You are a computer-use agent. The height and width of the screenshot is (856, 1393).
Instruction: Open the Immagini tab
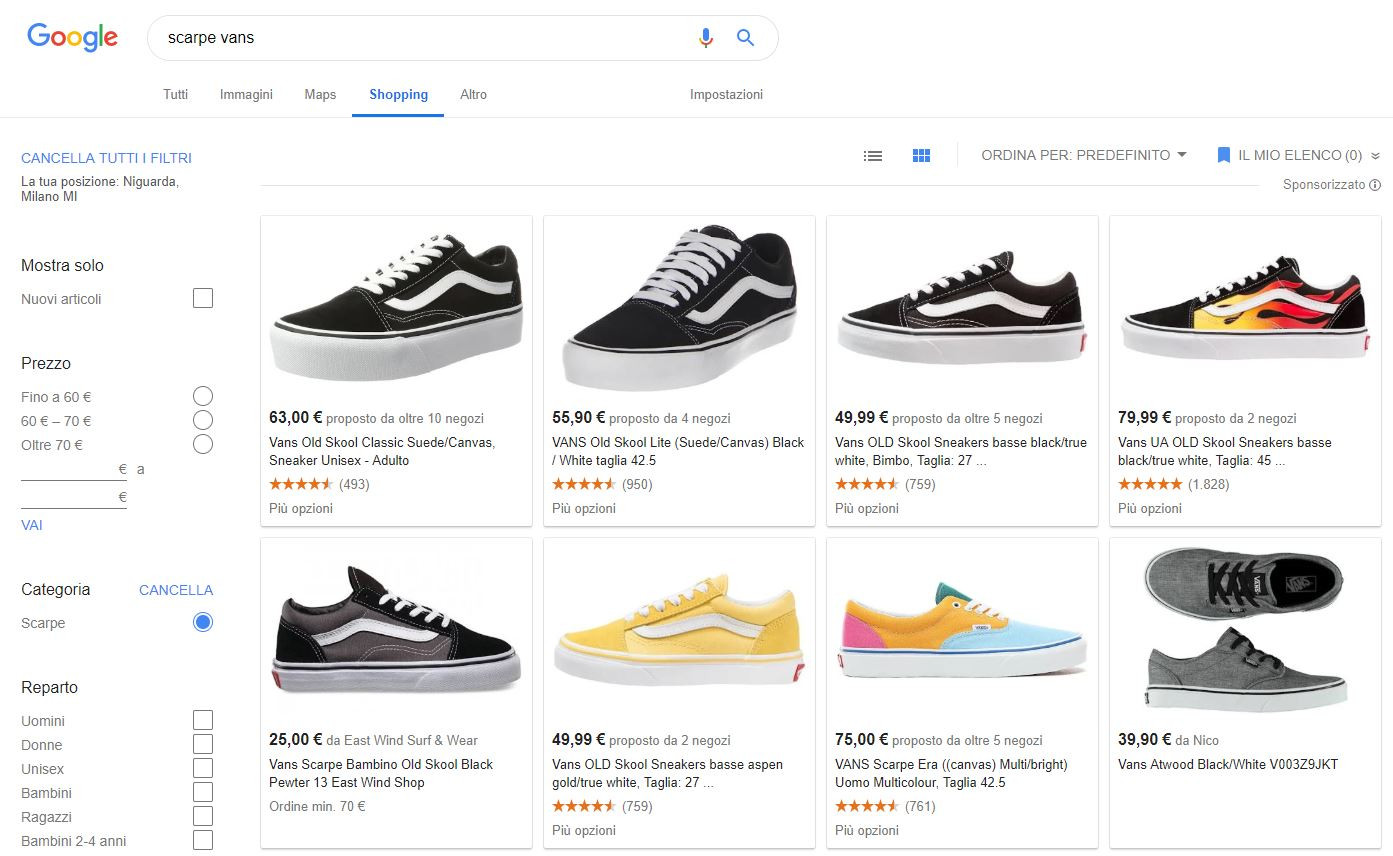(x=246, y=94)
